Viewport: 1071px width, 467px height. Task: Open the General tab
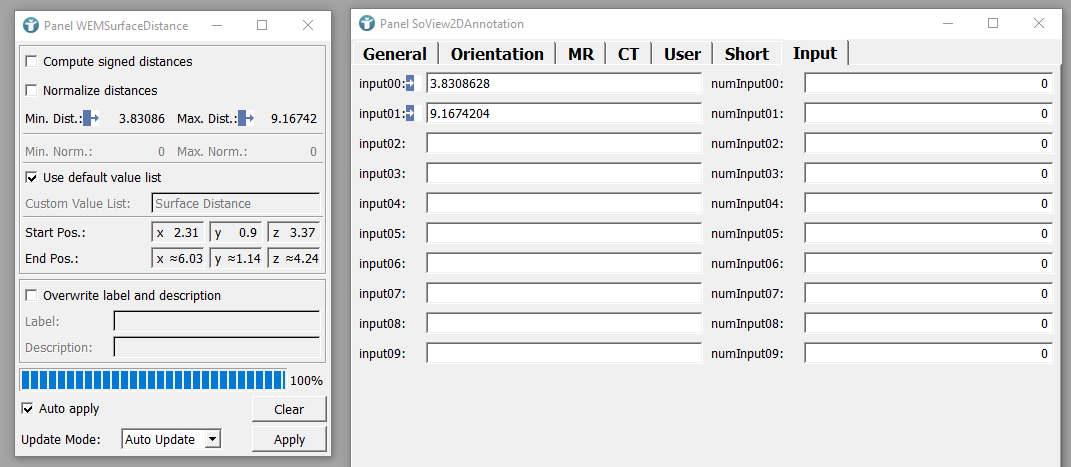coord(394,54)
